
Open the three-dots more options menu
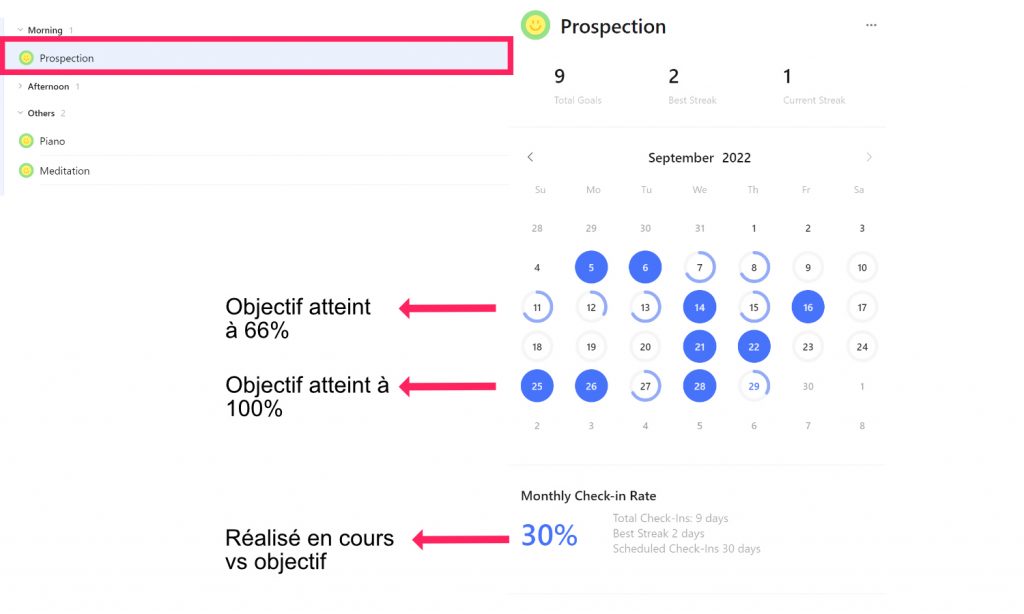click(871, 25)
